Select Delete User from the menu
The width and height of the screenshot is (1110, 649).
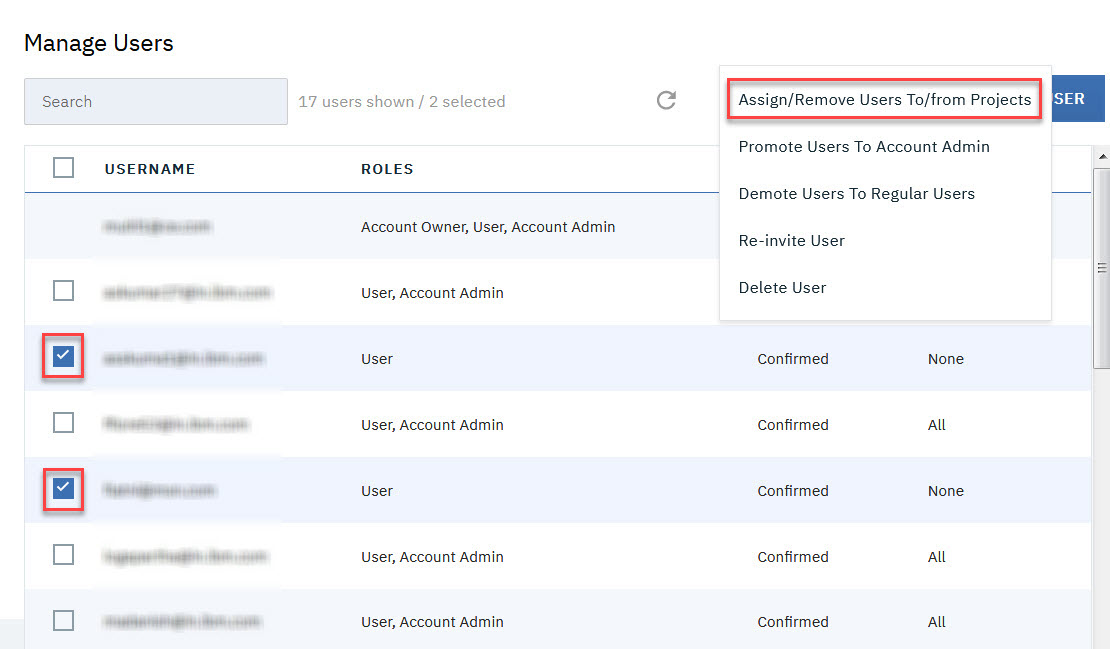tap(782, 288)
